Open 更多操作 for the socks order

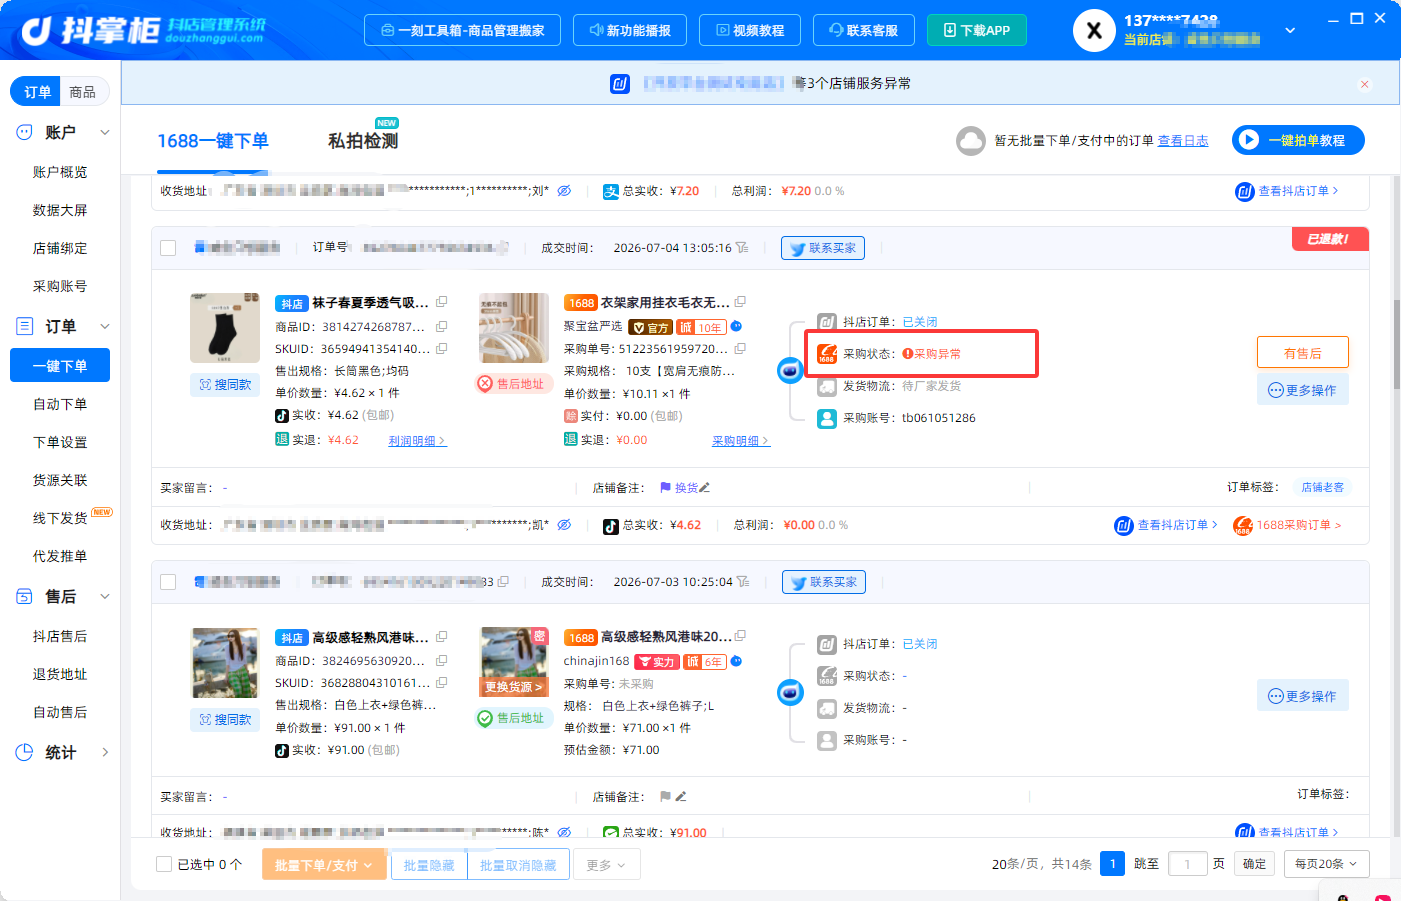pyautogui.click(x=1302, y=390)
